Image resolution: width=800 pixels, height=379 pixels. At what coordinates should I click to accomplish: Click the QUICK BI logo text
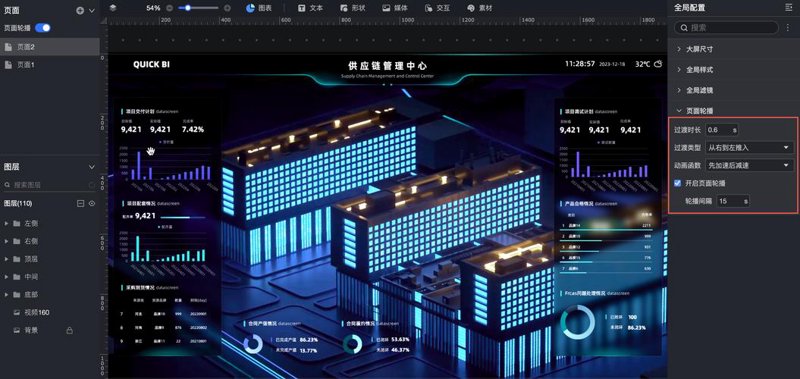tap(152, 64)
